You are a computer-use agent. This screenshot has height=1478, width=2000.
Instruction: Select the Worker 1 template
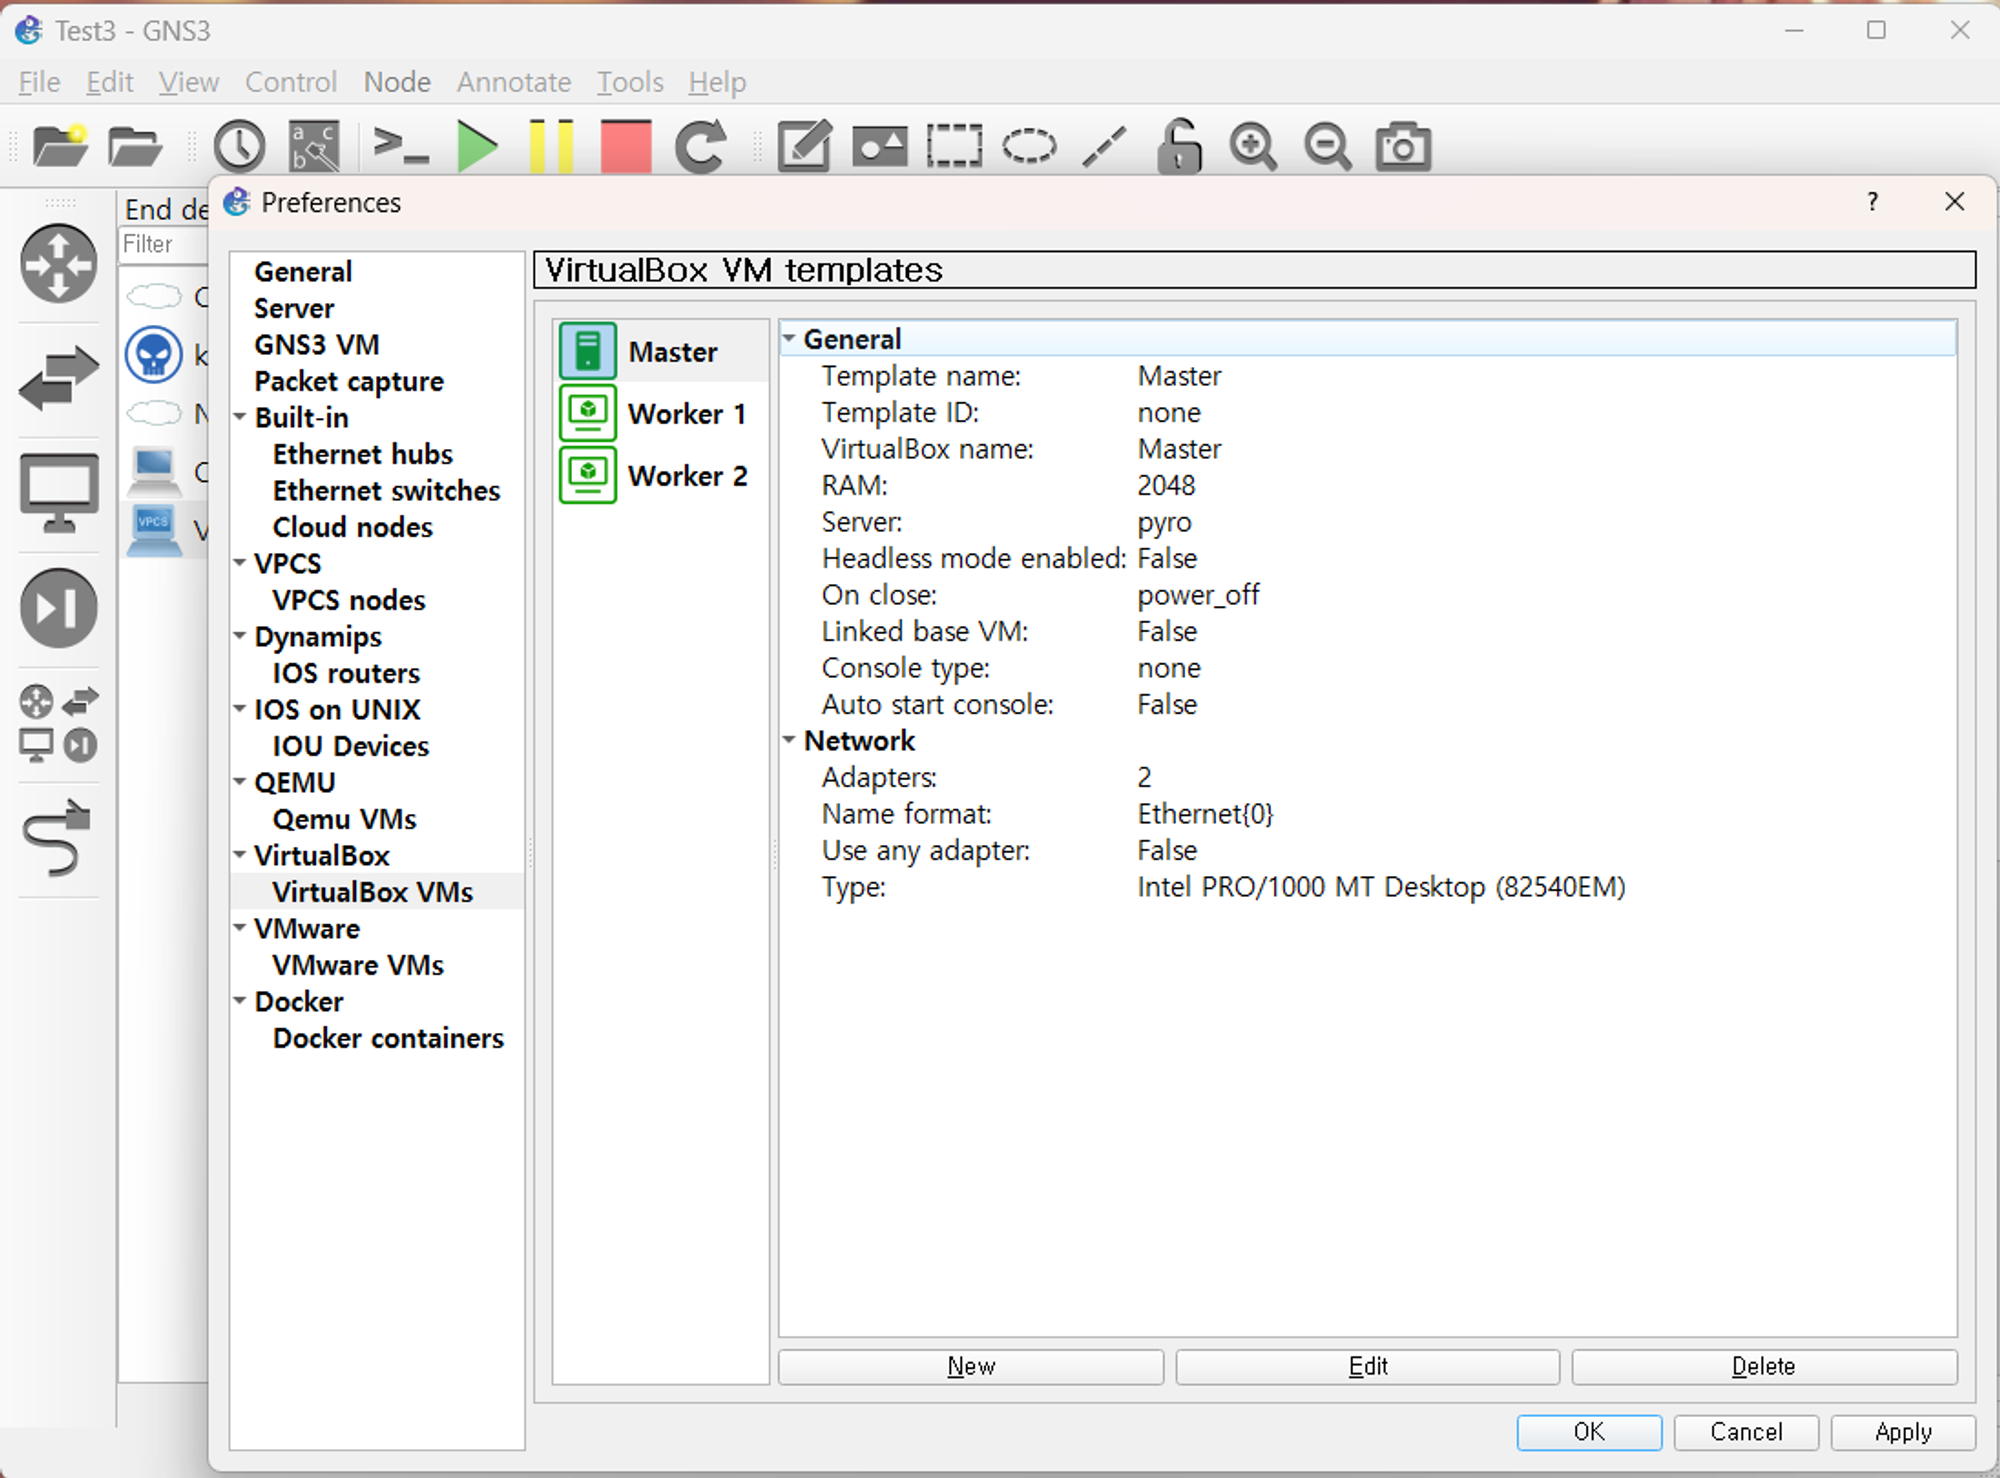[660, 413]
